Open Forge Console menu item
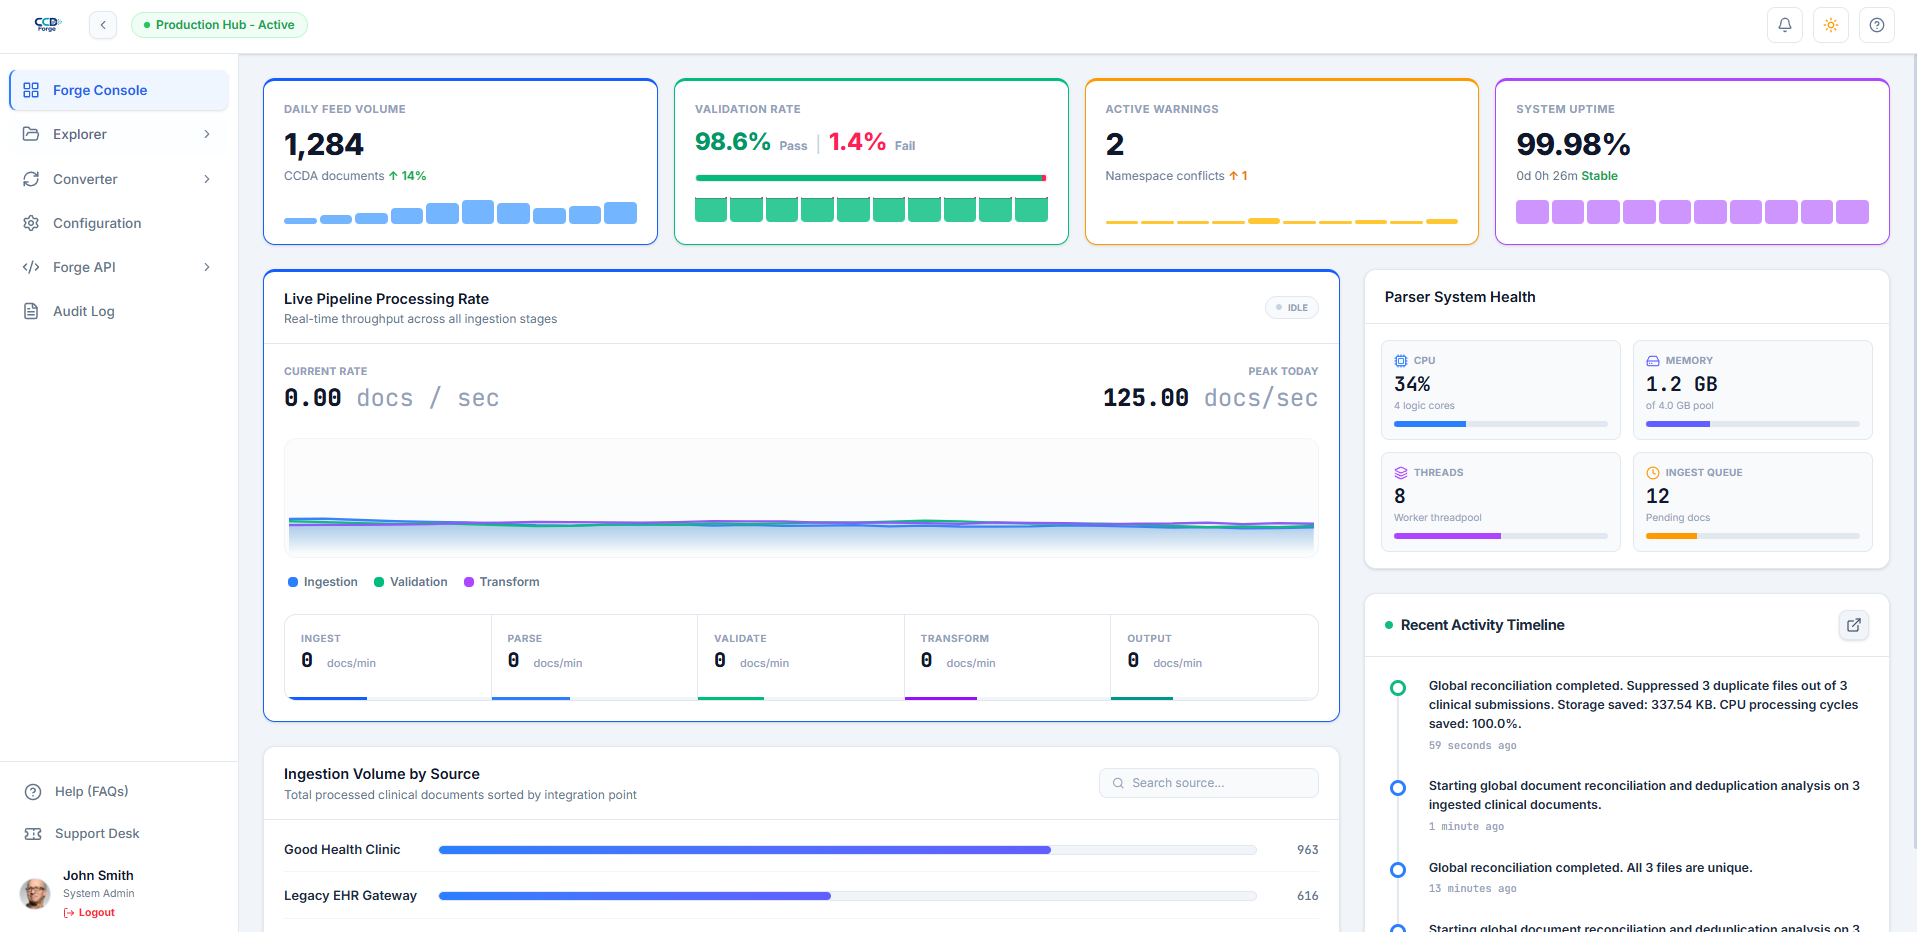This screenshot has height=932, width=1917. pos(119,90)
